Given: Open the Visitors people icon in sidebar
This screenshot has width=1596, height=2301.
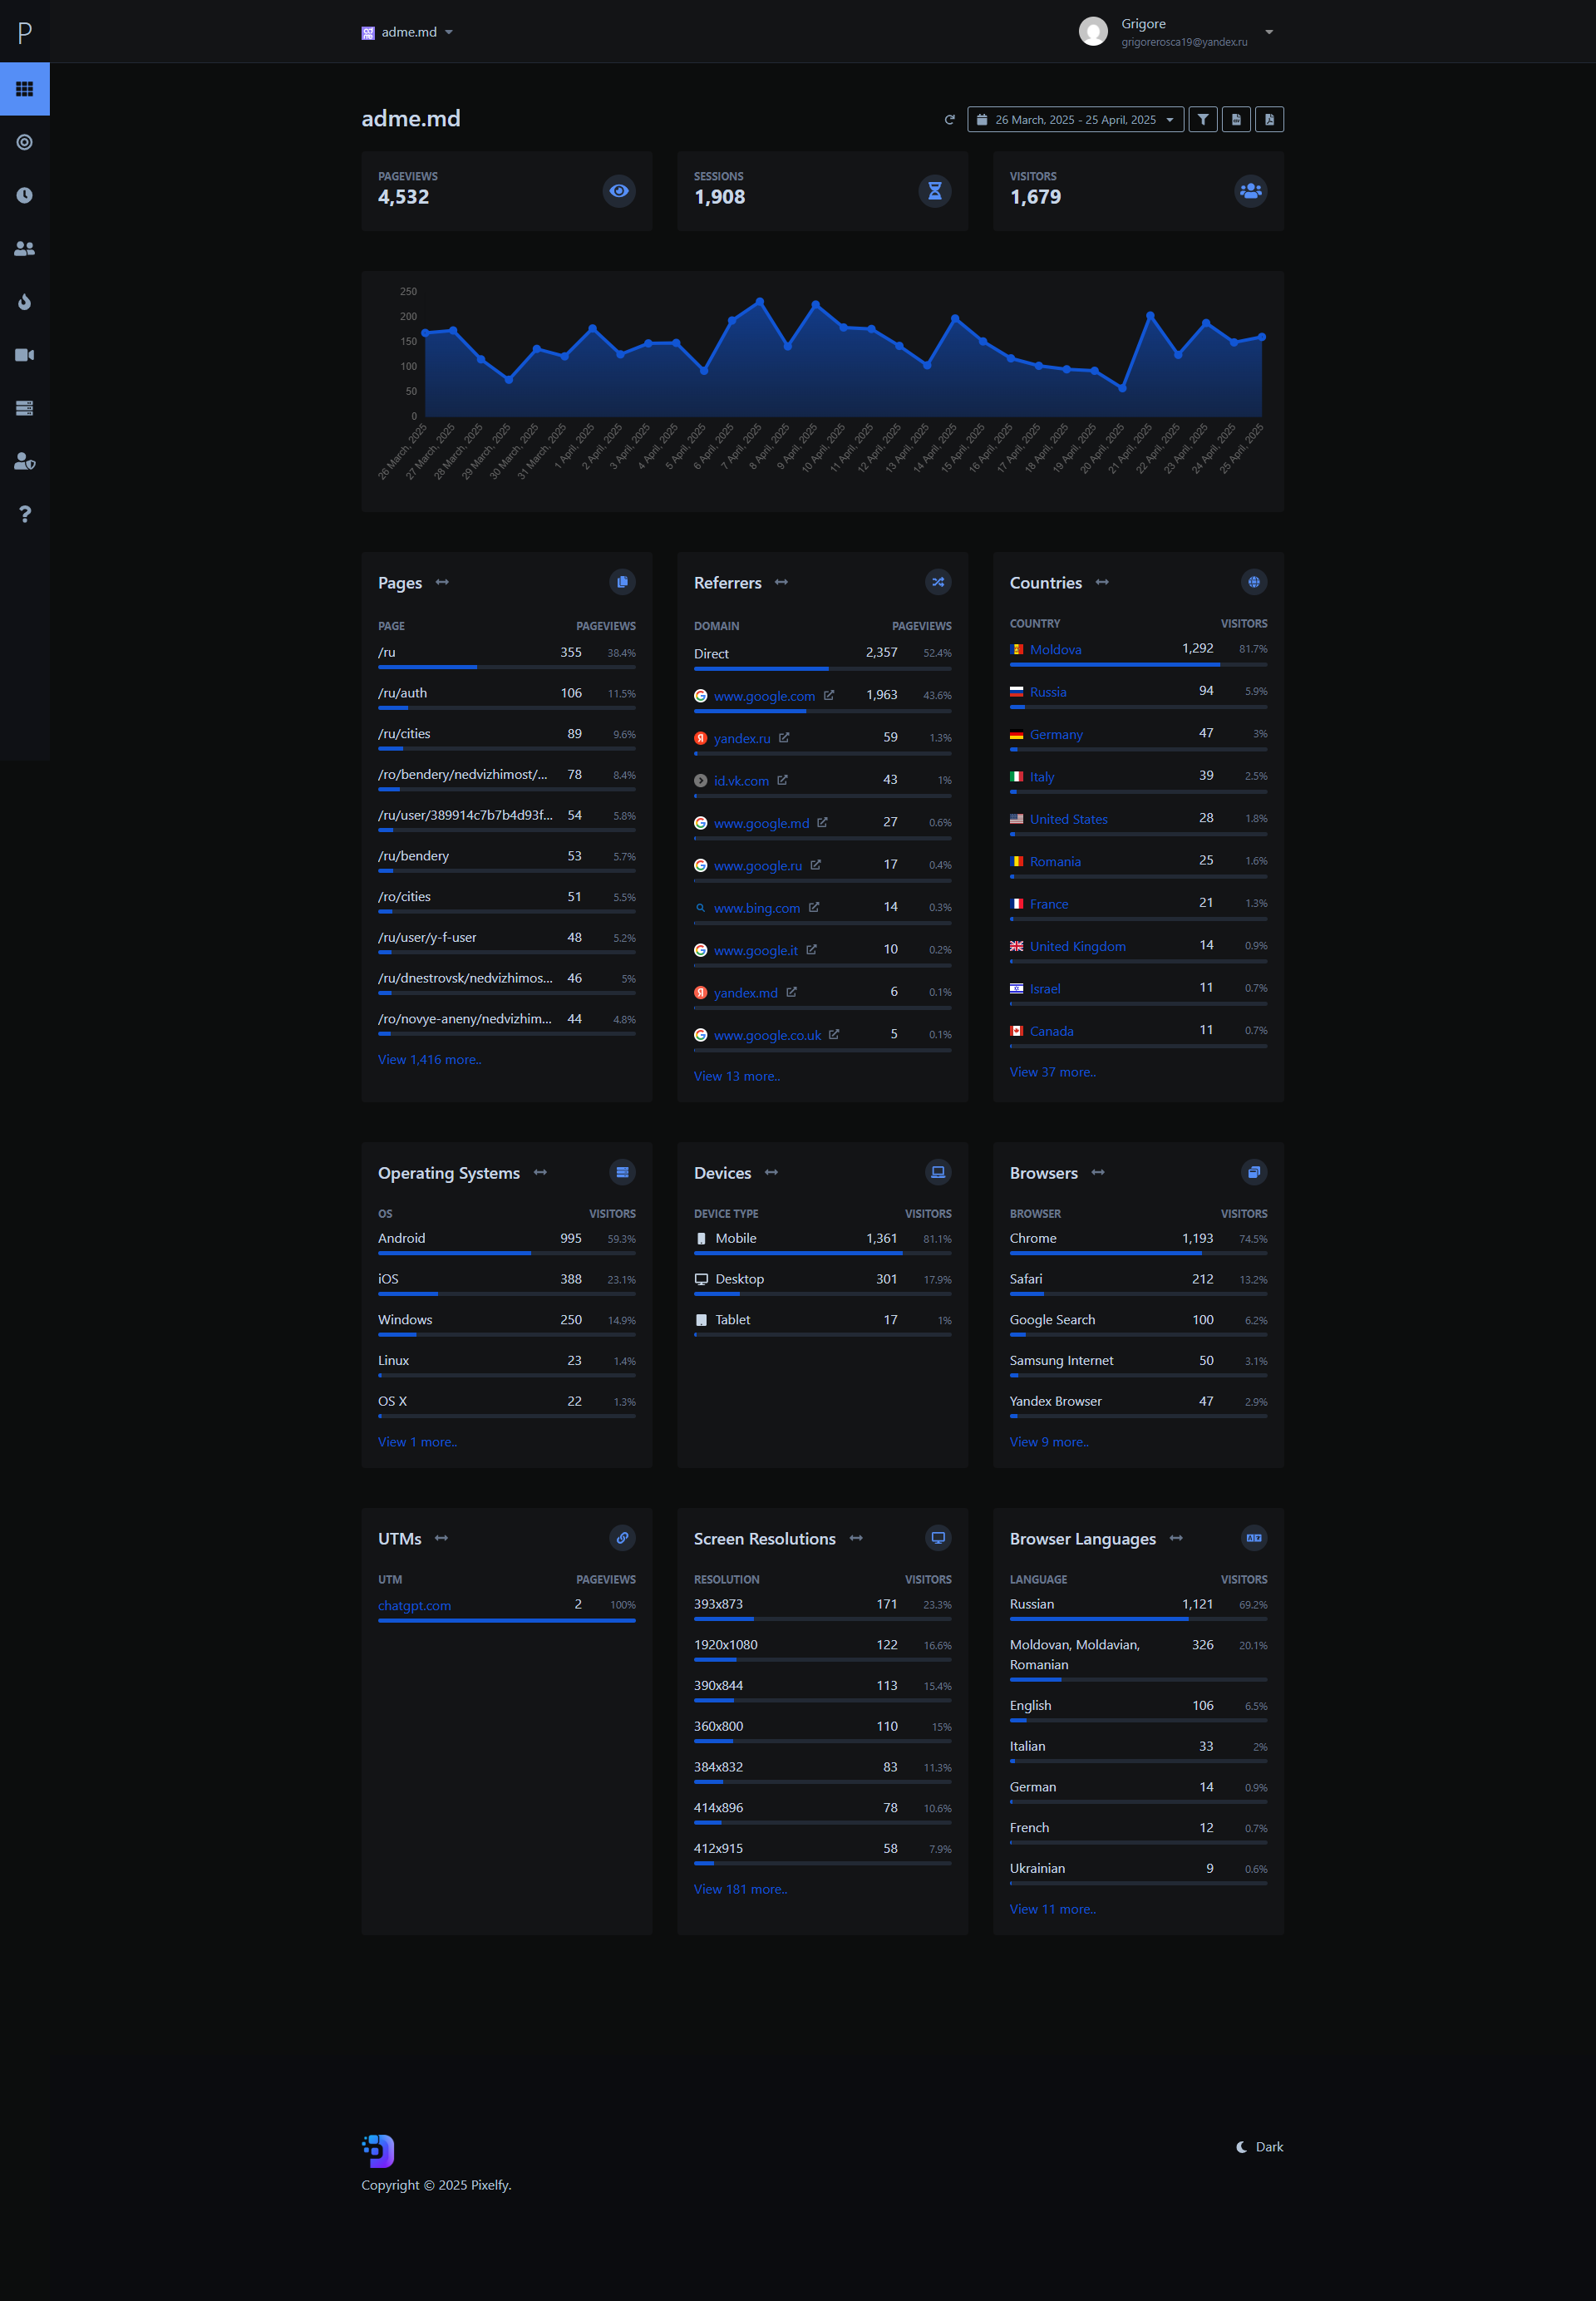Looking at the screenshot, I should pyautogui.click(x=25, y=248).
